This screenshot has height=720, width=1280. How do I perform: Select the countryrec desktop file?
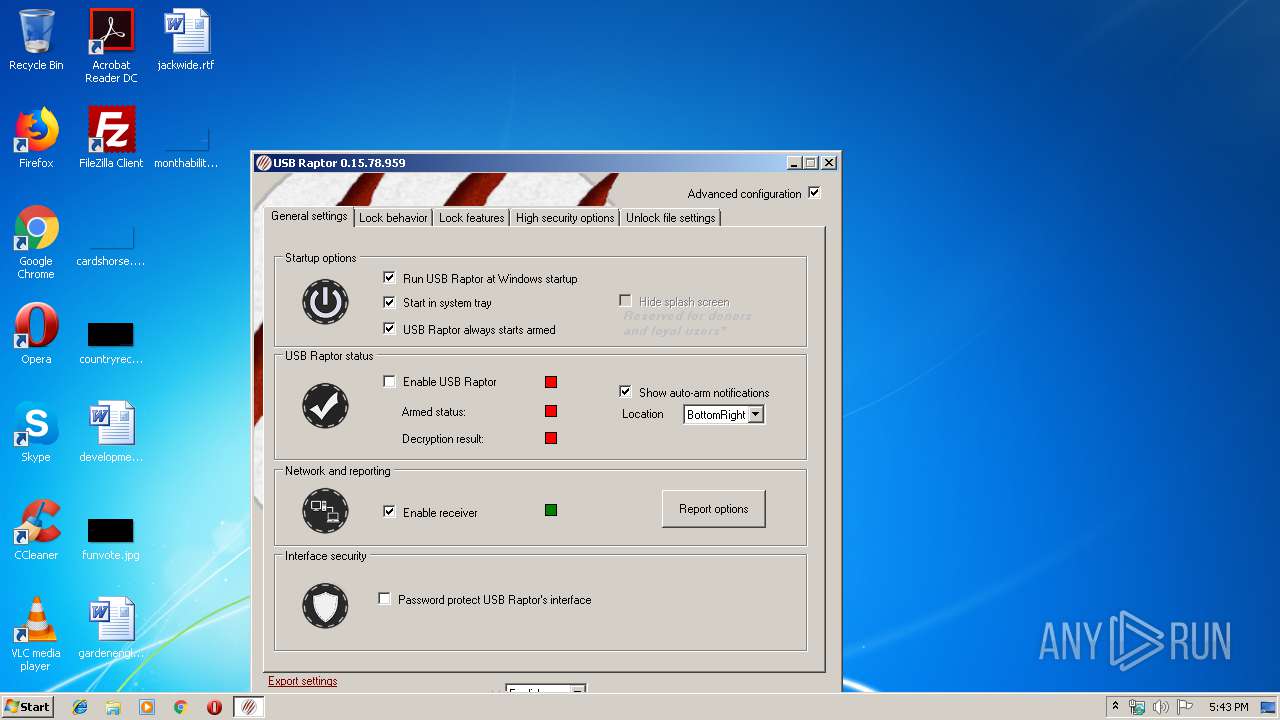[111, 342]
